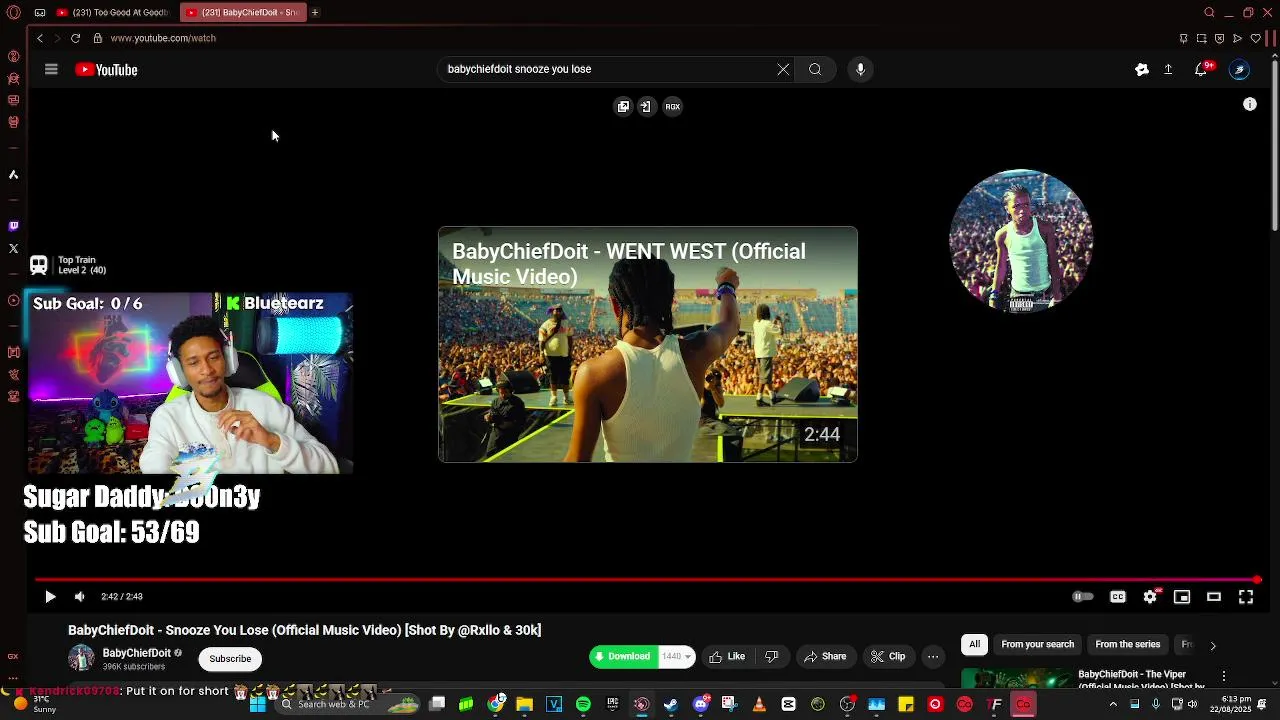This screenshot has height=720, width=1280.
Task: Open the BabyChiefDoit channel name link
Action: click(137, 653)
